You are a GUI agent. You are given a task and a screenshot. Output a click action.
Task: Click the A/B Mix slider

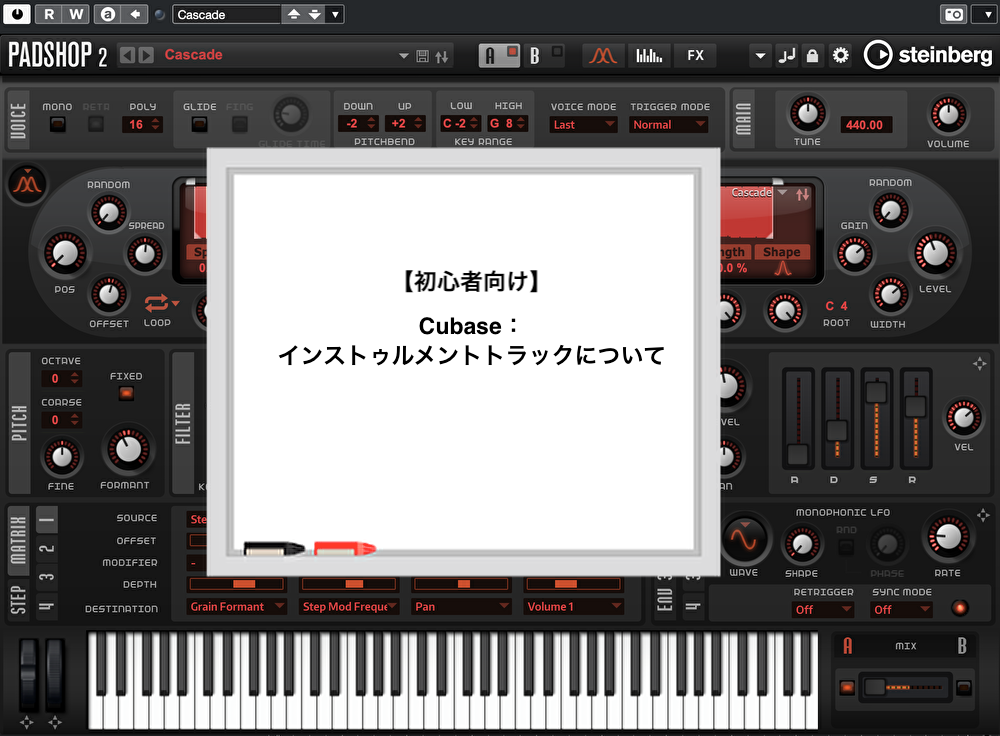(906, 687)
